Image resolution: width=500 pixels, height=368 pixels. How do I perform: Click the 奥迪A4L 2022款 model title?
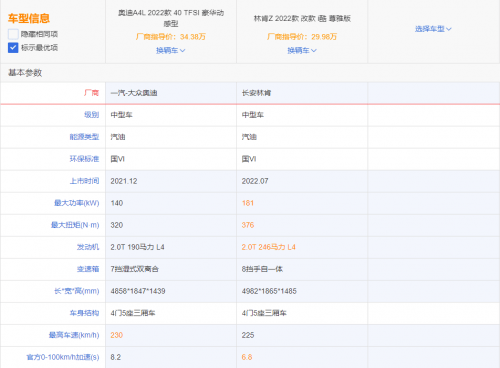pos(171,18)
